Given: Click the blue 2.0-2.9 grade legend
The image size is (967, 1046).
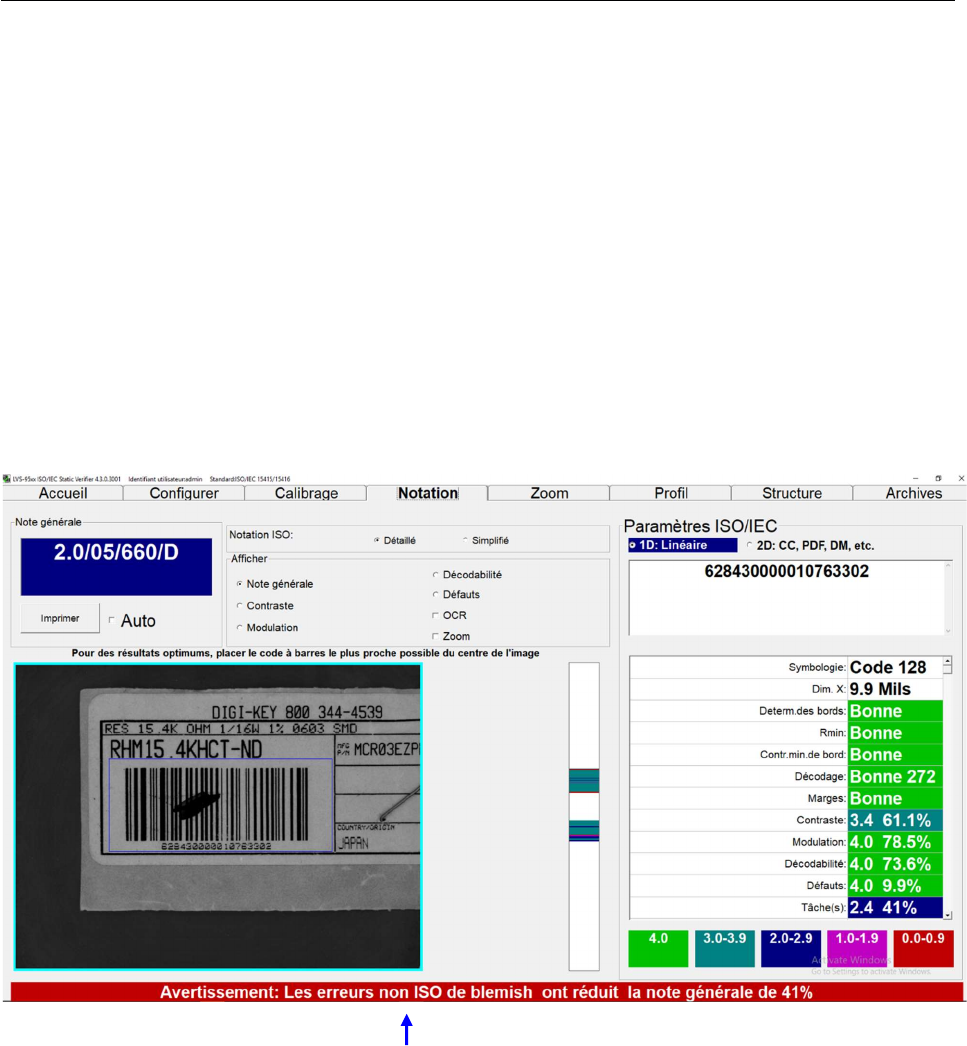Looking at the screenshot, I should pos(790,948).
